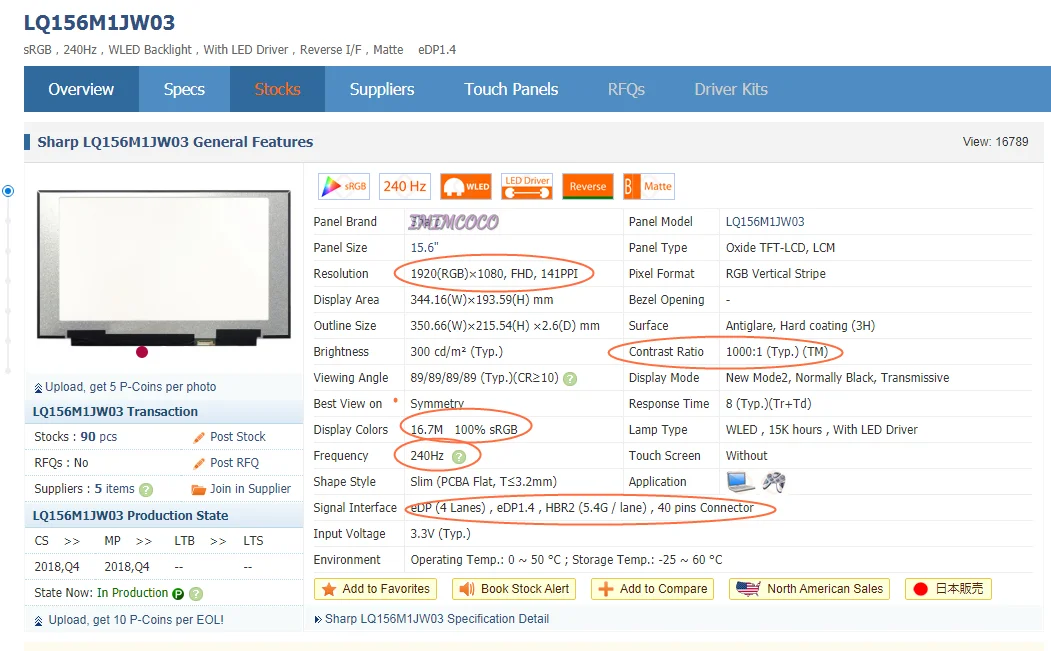Image resolution: width=1051 pixels, height=651 pixels.
Task: Click help icon beside State Now
Action: pos(196,594)
